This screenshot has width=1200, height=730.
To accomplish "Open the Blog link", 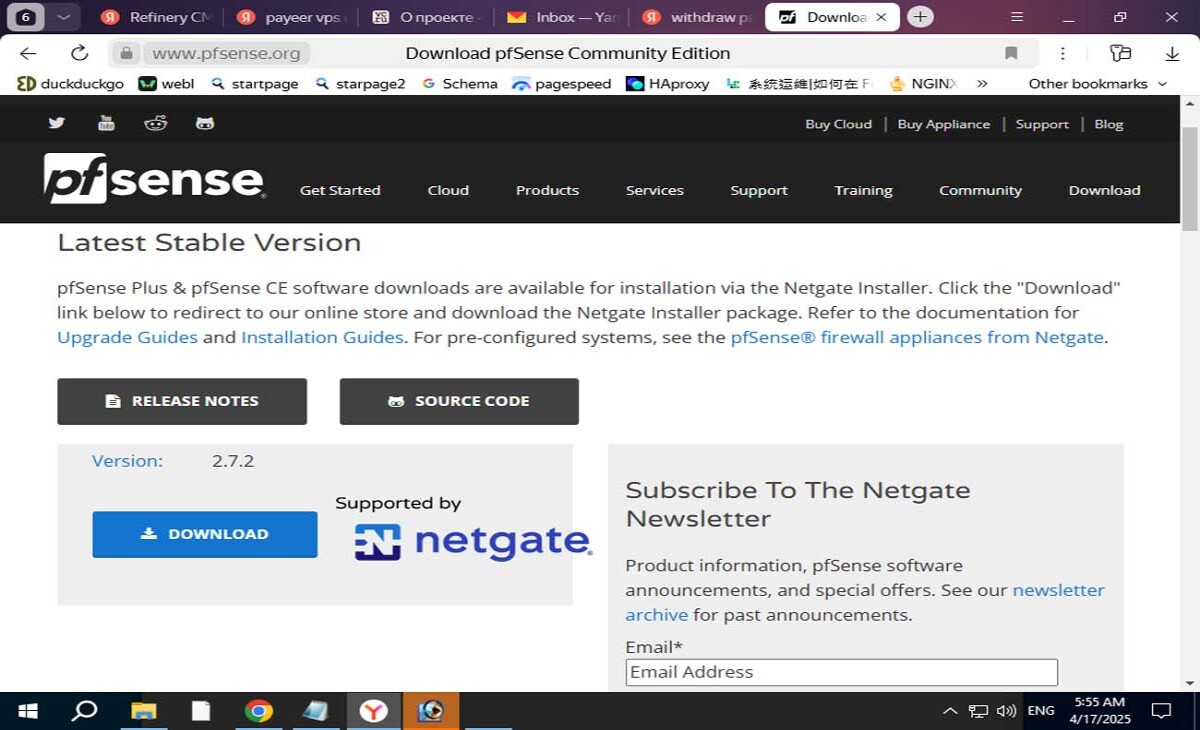I will click(x=1108, y=124).
